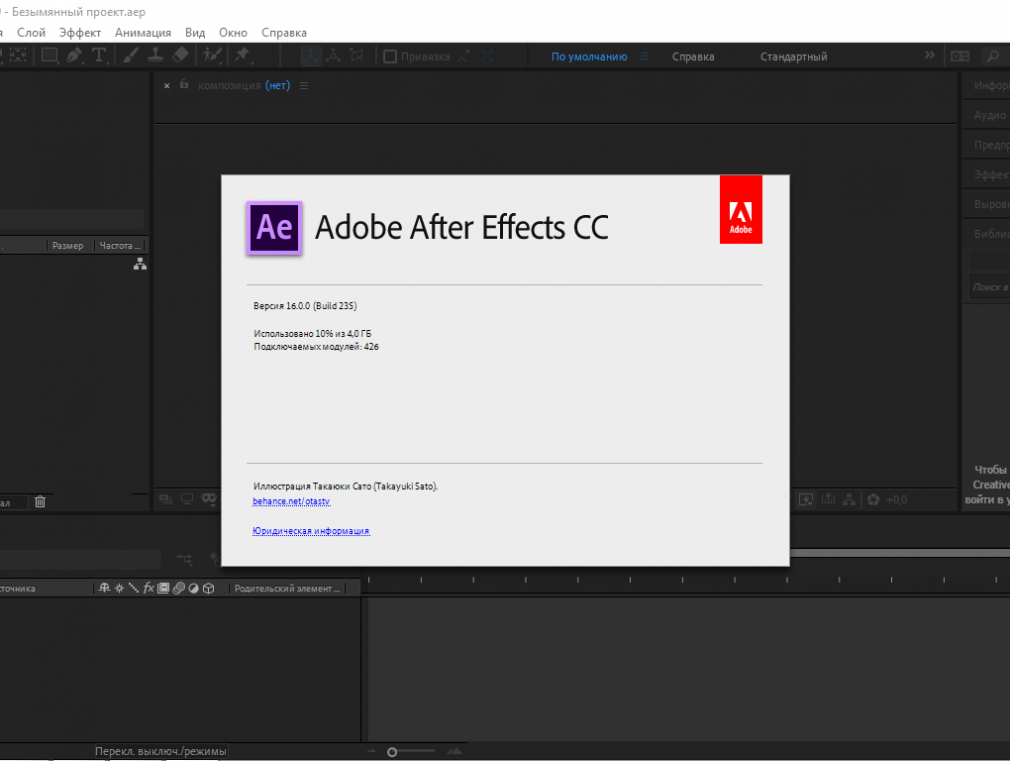Click the timeline layer search field
Image resolution: width=1010 pixels, height=761 pixels.
(x=81, y=559)
